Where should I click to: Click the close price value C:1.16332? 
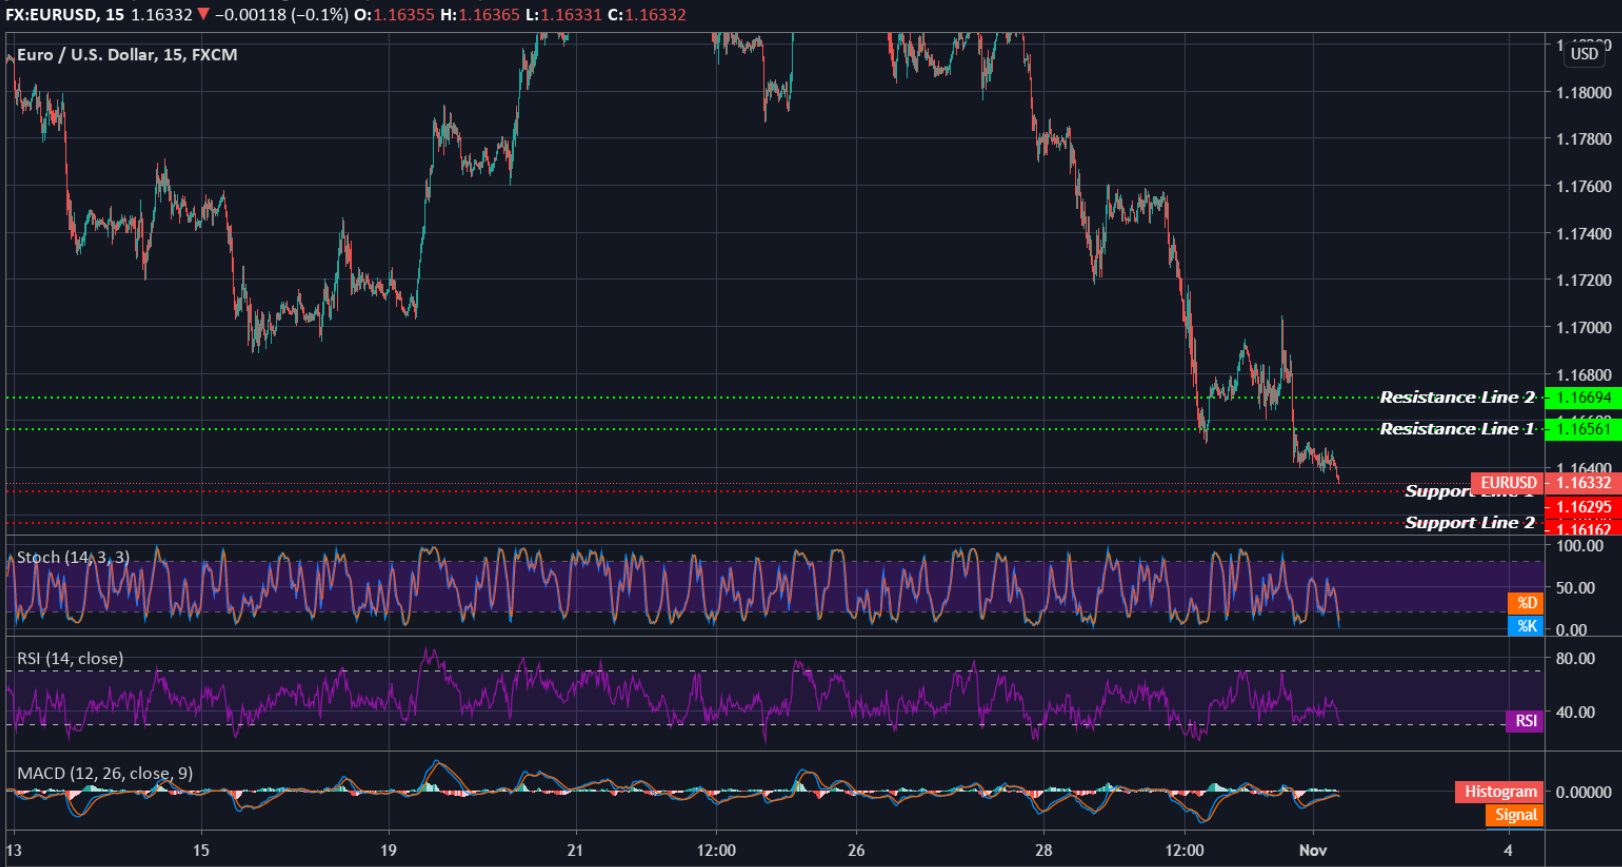[647, 15]
